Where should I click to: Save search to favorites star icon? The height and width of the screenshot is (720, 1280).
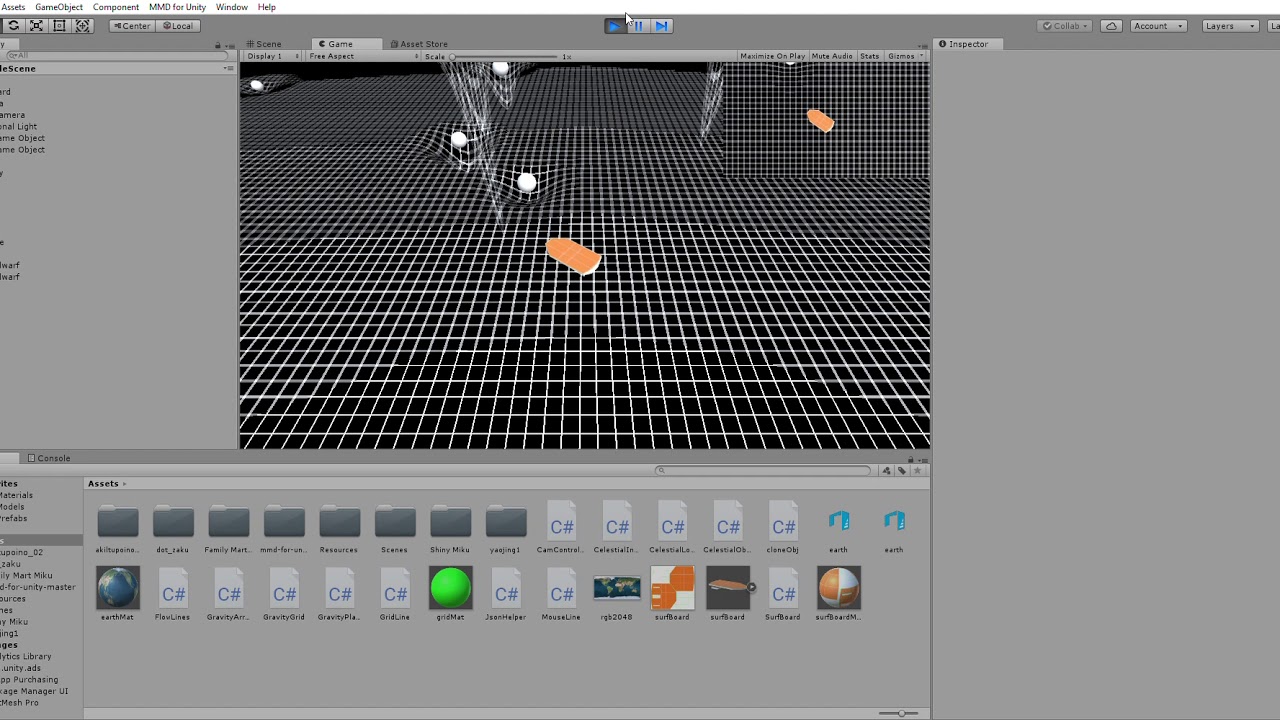[x=917, y=470]
